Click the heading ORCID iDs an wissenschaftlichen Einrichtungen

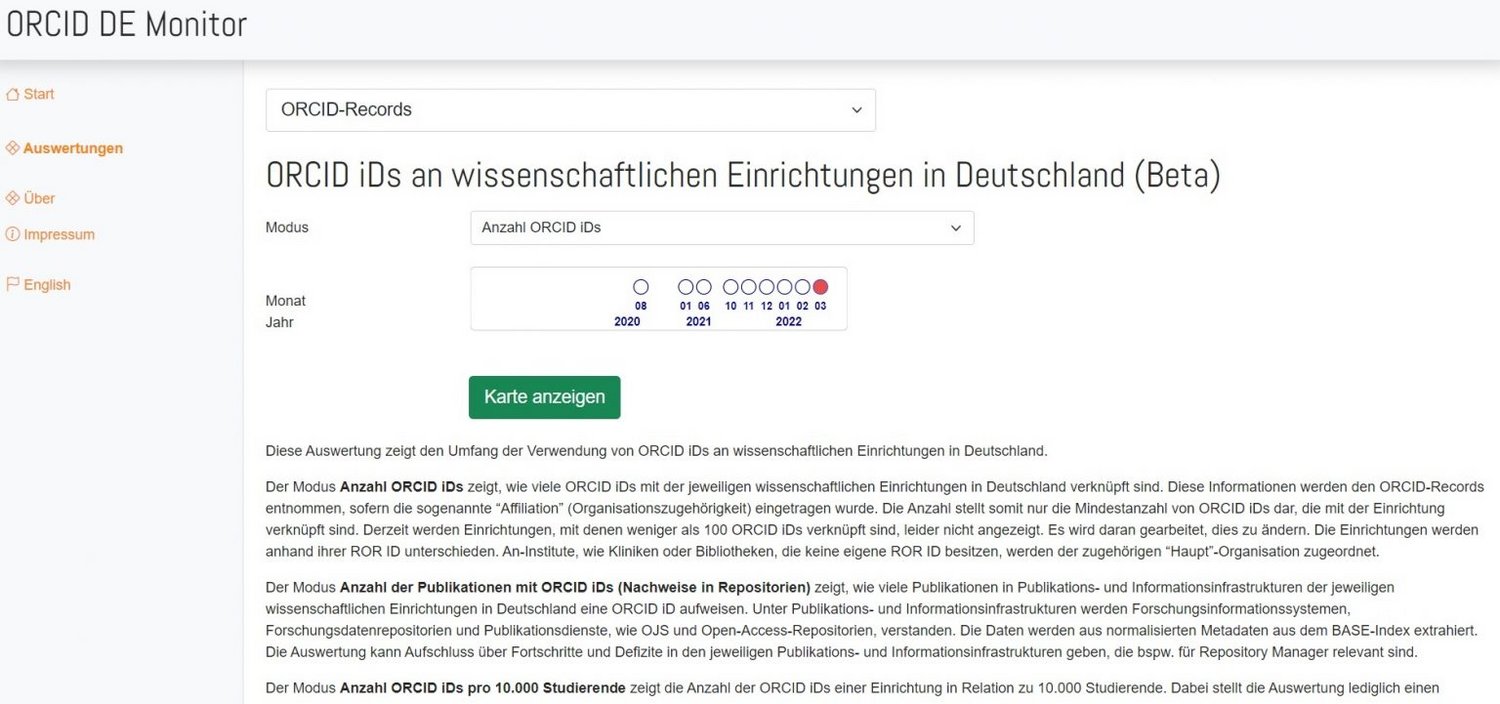[x=743, y=175]
